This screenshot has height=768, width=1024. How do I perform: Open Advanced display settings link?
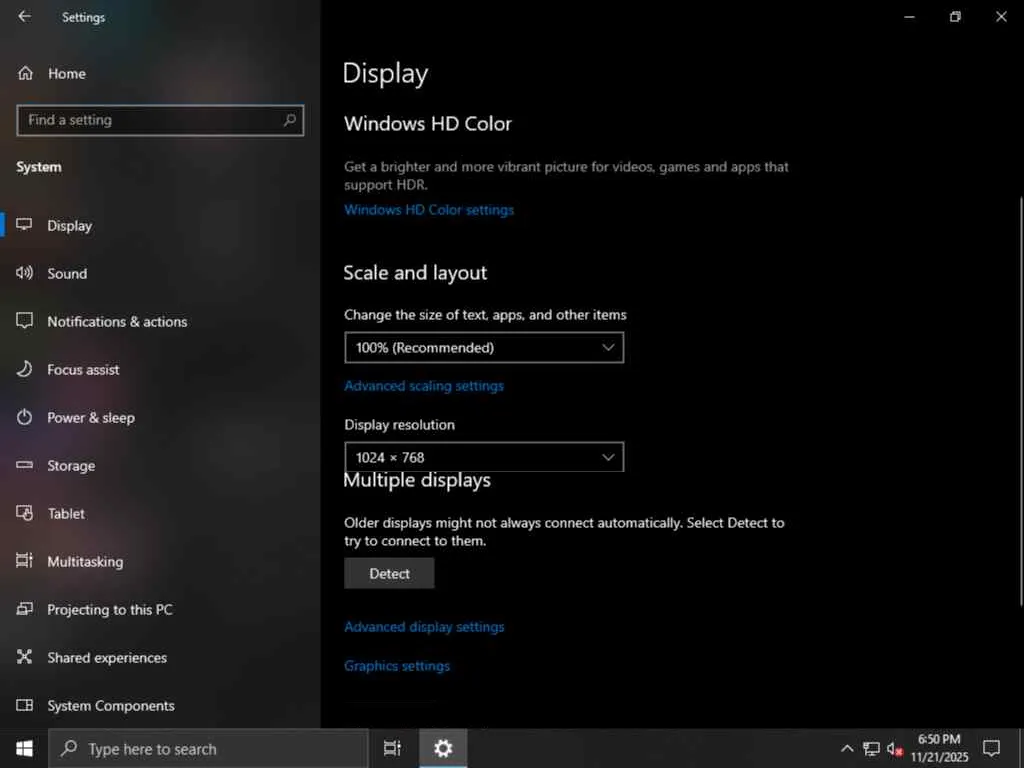424,626
